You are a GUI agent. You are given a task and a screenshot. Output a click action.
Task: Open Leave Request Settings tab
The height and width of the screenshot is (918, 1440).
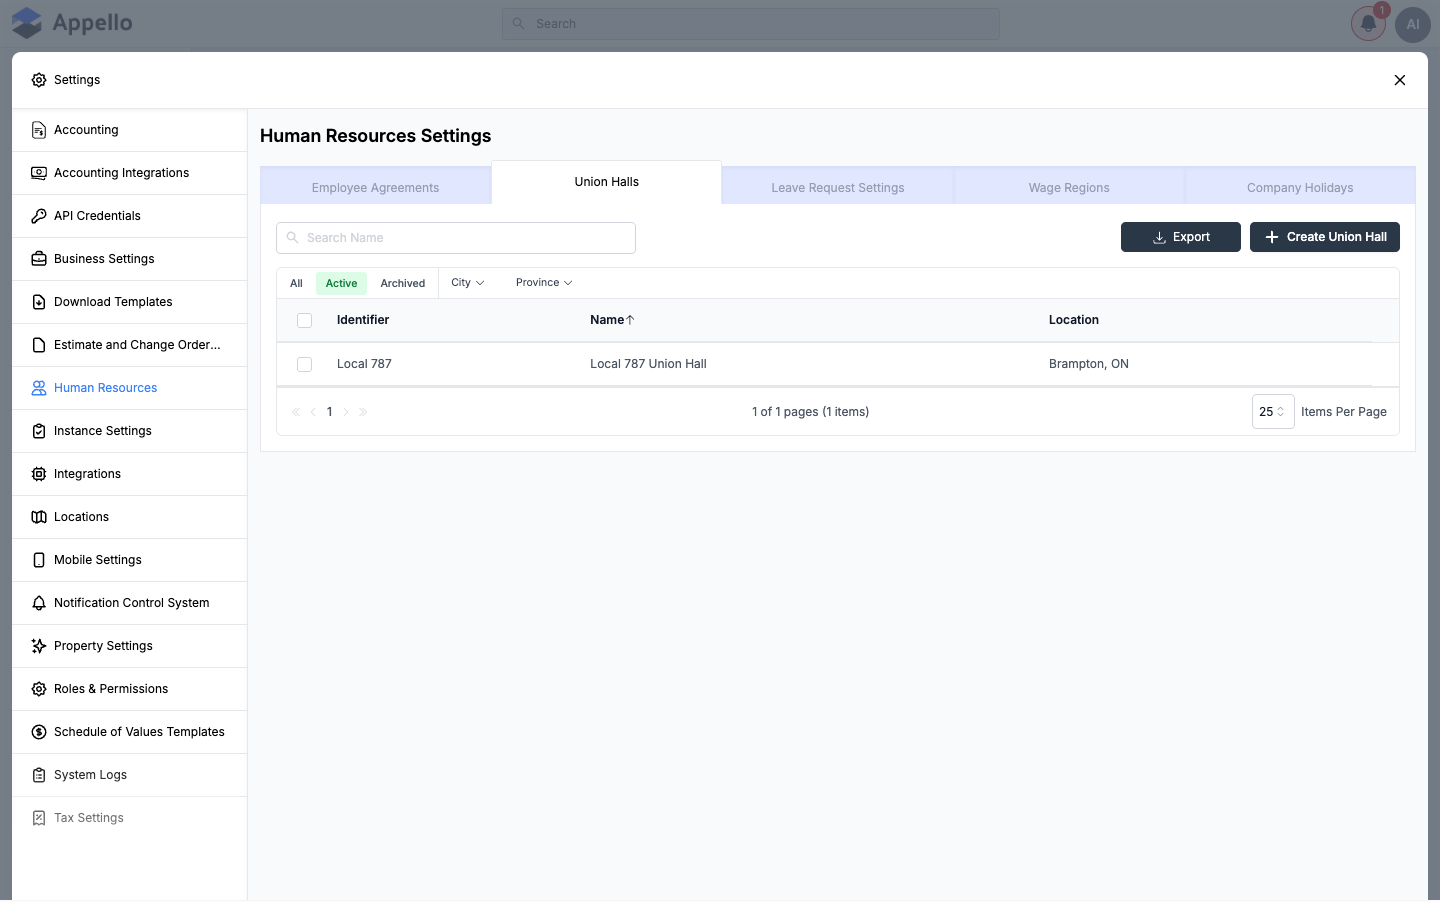(x=838, y=187)
